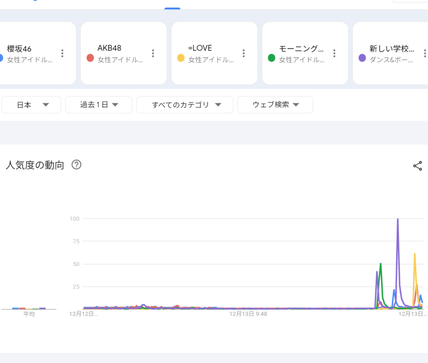This screenshot has height=363, width=428.
Task: Click the purple peak at 100 on chart
Action: [398, 219]
